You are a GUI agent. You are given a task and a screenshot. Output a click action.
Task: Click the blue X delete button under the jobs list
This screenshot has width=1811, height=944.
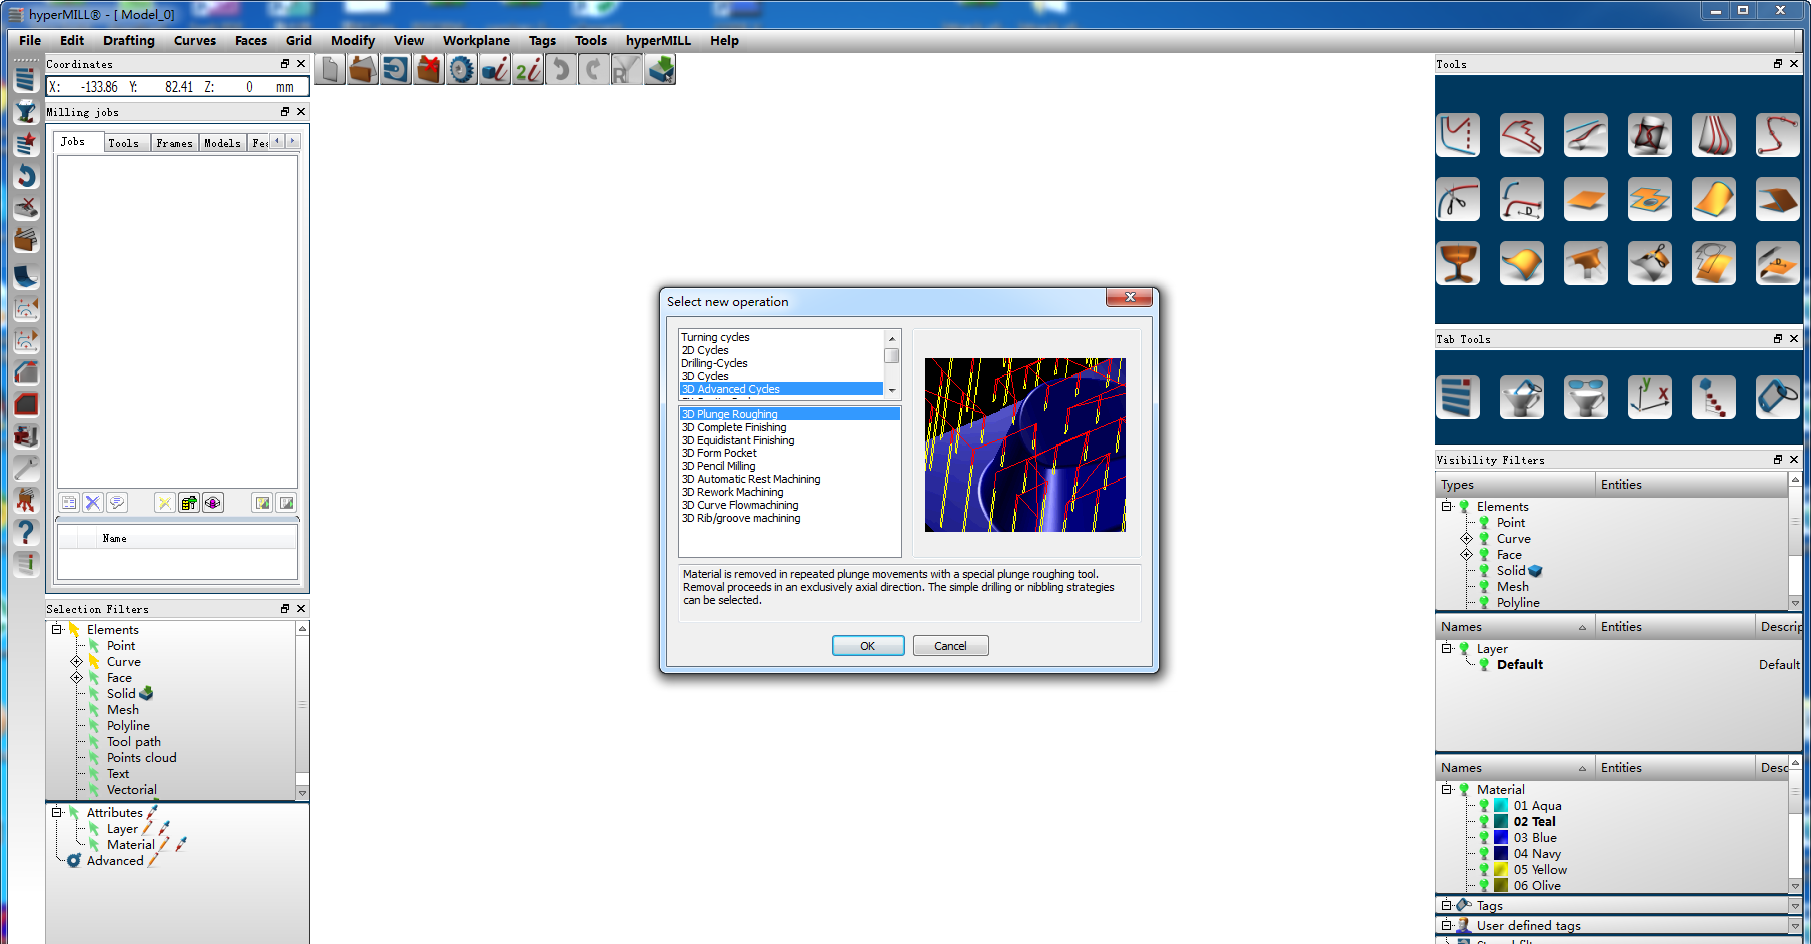(x=93, y=503)
